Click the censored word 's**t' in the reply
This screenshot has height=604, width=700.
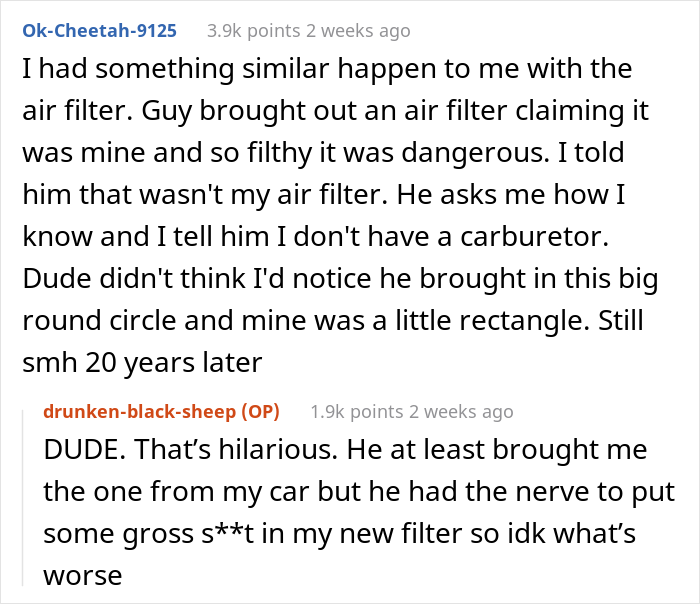tap(228, 533)
